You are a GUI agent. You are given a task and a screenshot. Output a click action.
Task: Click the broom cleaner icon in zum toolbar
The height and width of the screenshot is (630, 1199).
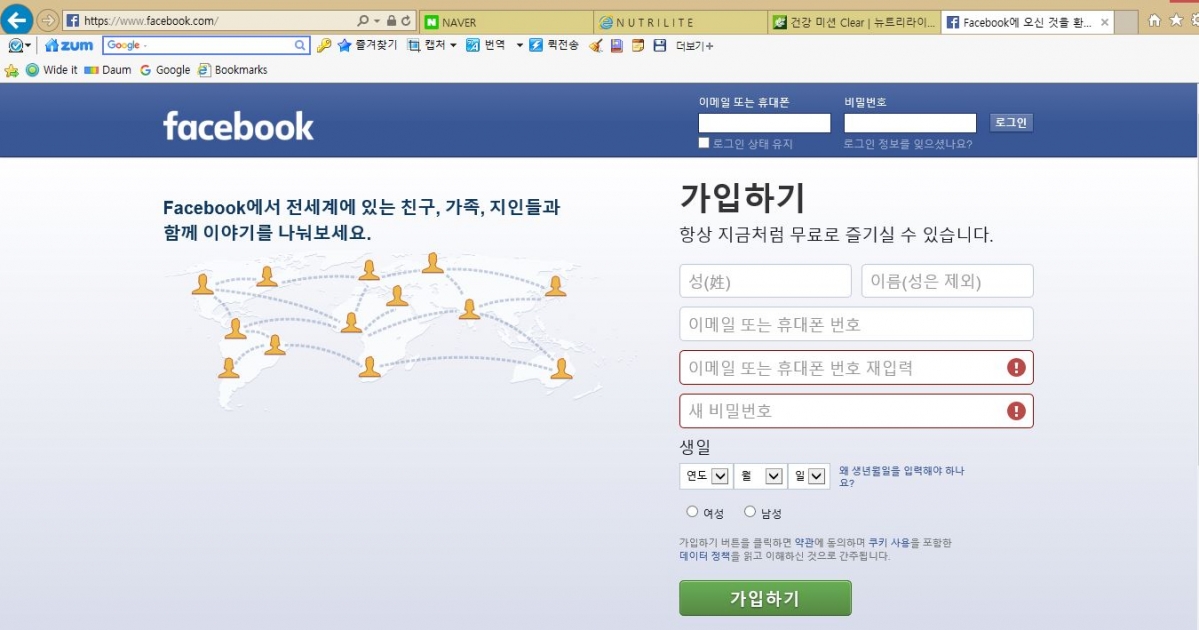596,46
